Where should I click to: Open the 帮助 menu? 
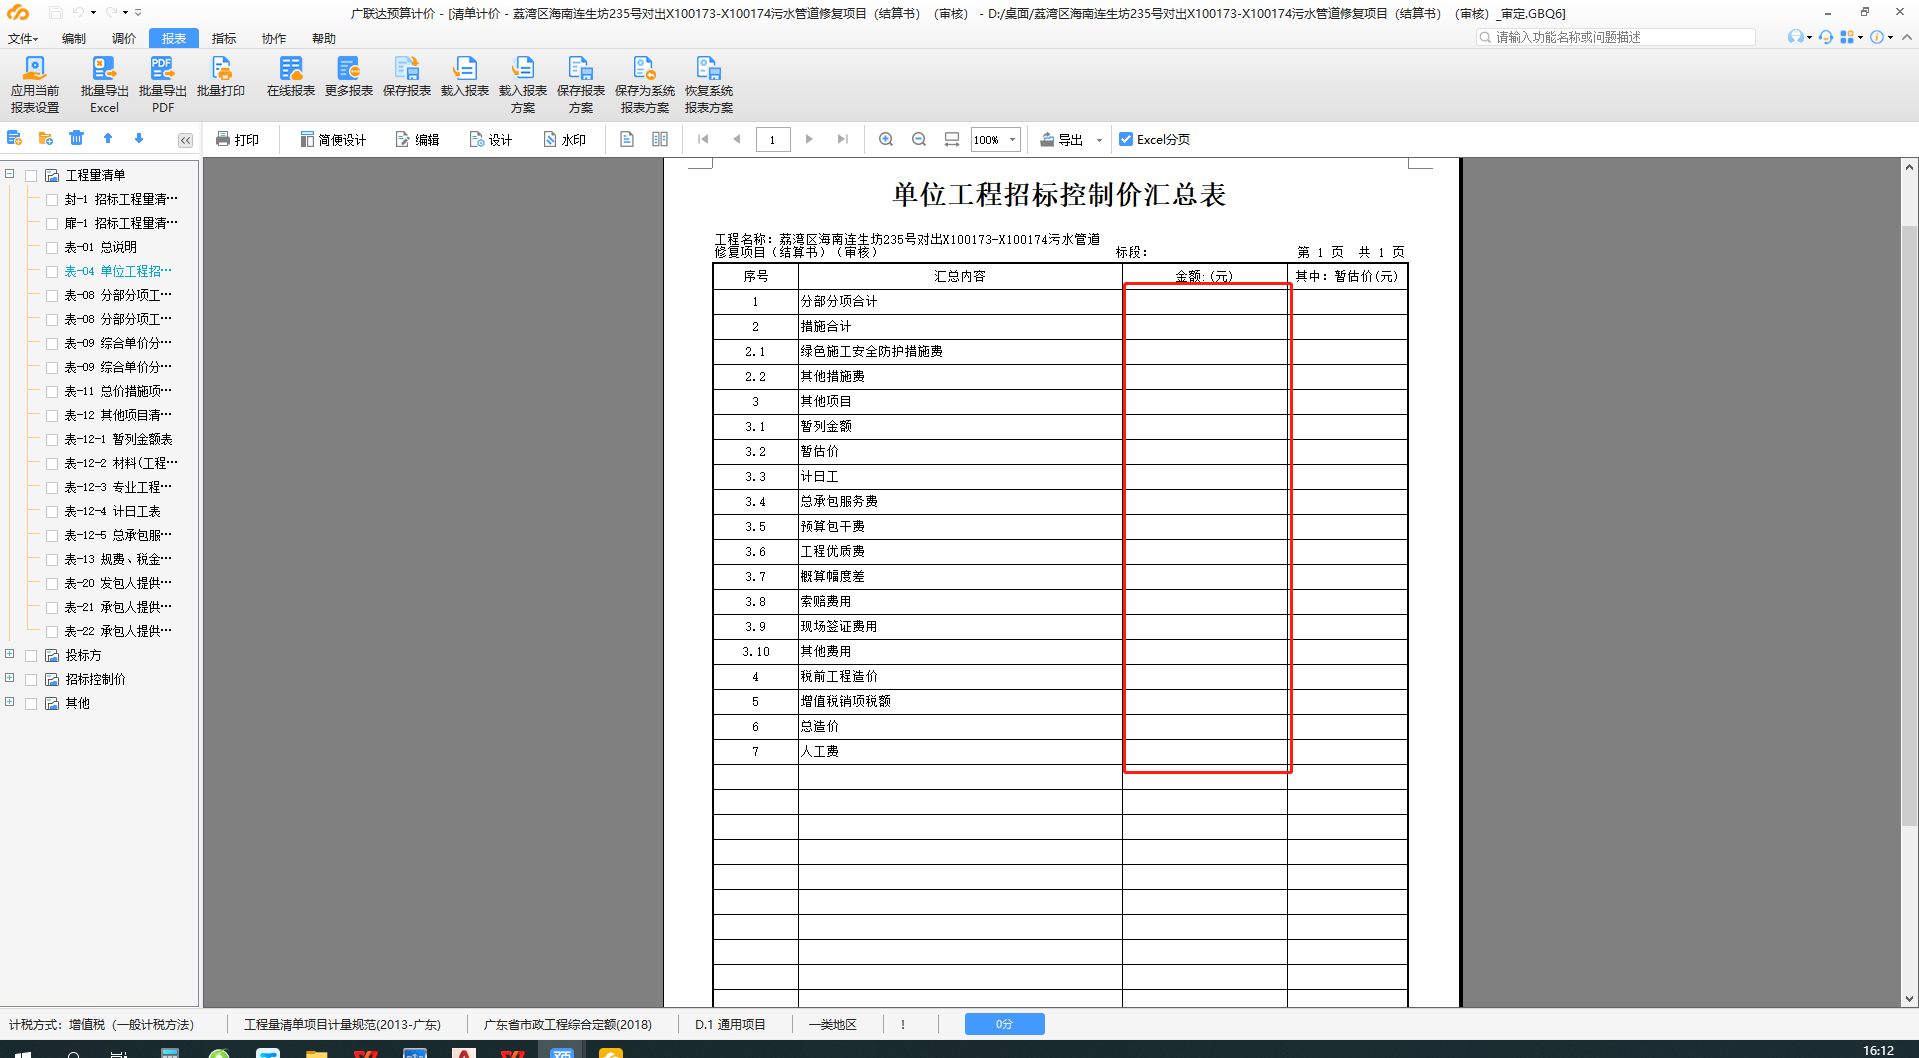click(324, 38)
